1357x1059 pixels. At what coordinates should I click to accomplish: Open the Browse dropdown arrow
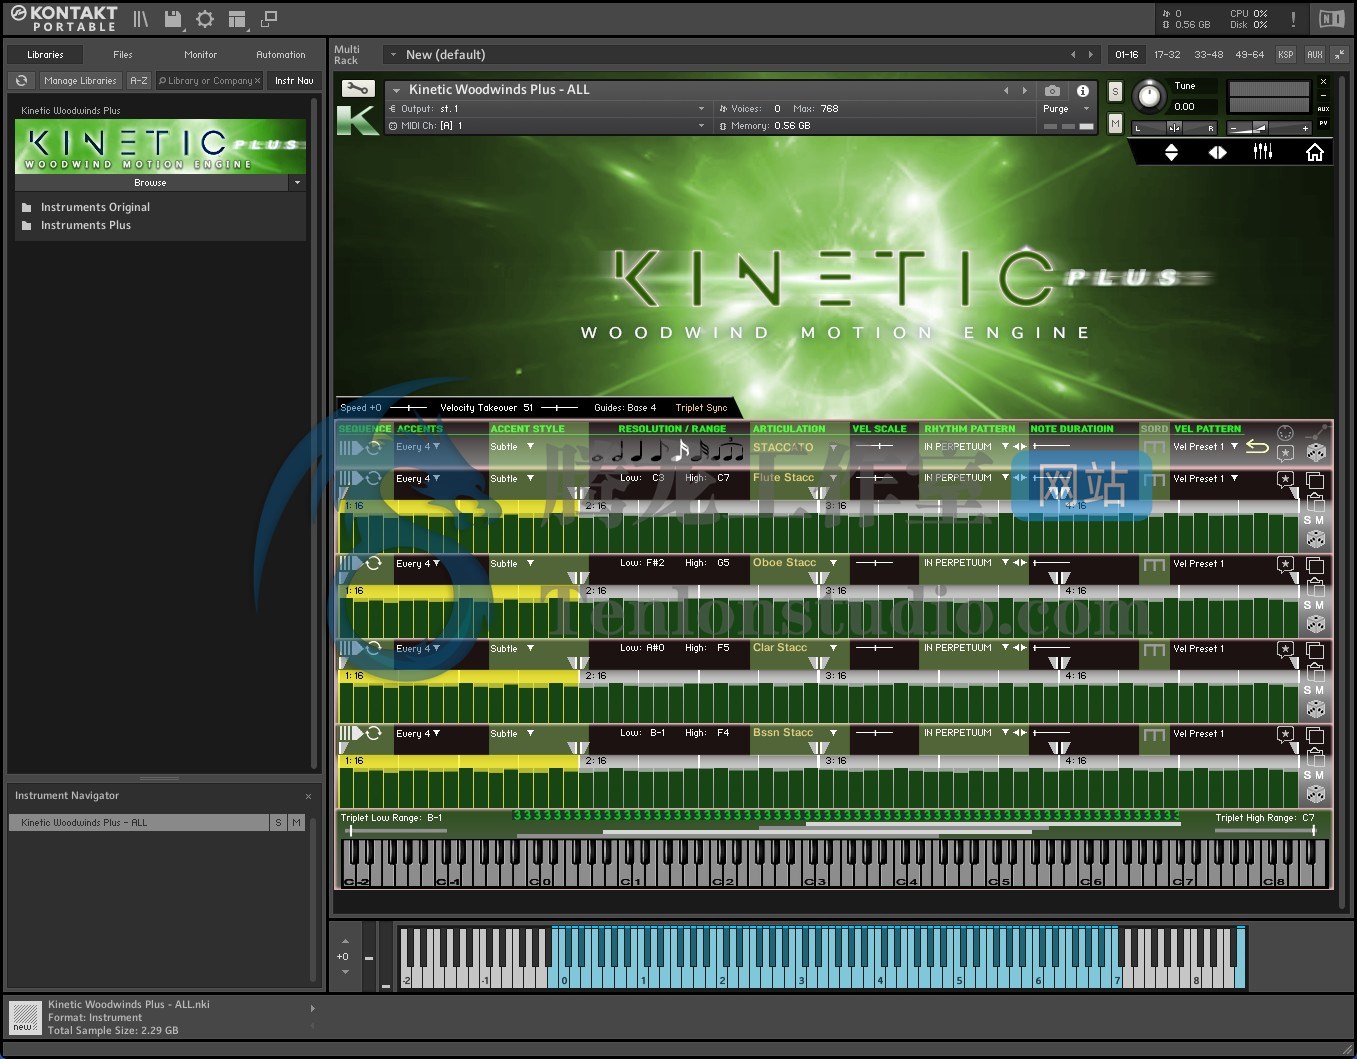tap(297, 183)
